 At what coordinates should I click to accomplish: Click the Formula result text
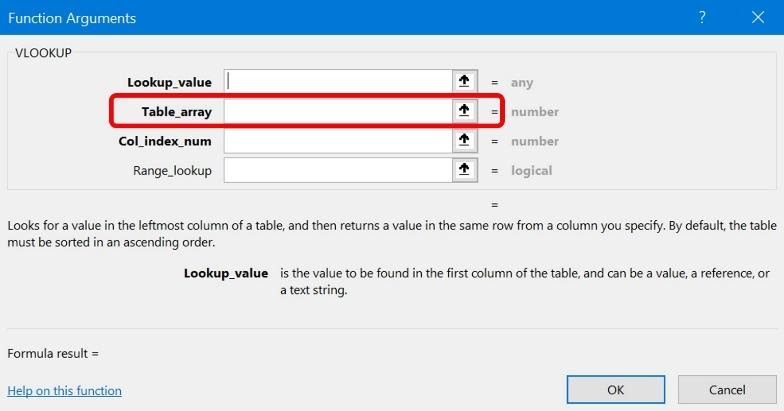click(x=53, y=353)
